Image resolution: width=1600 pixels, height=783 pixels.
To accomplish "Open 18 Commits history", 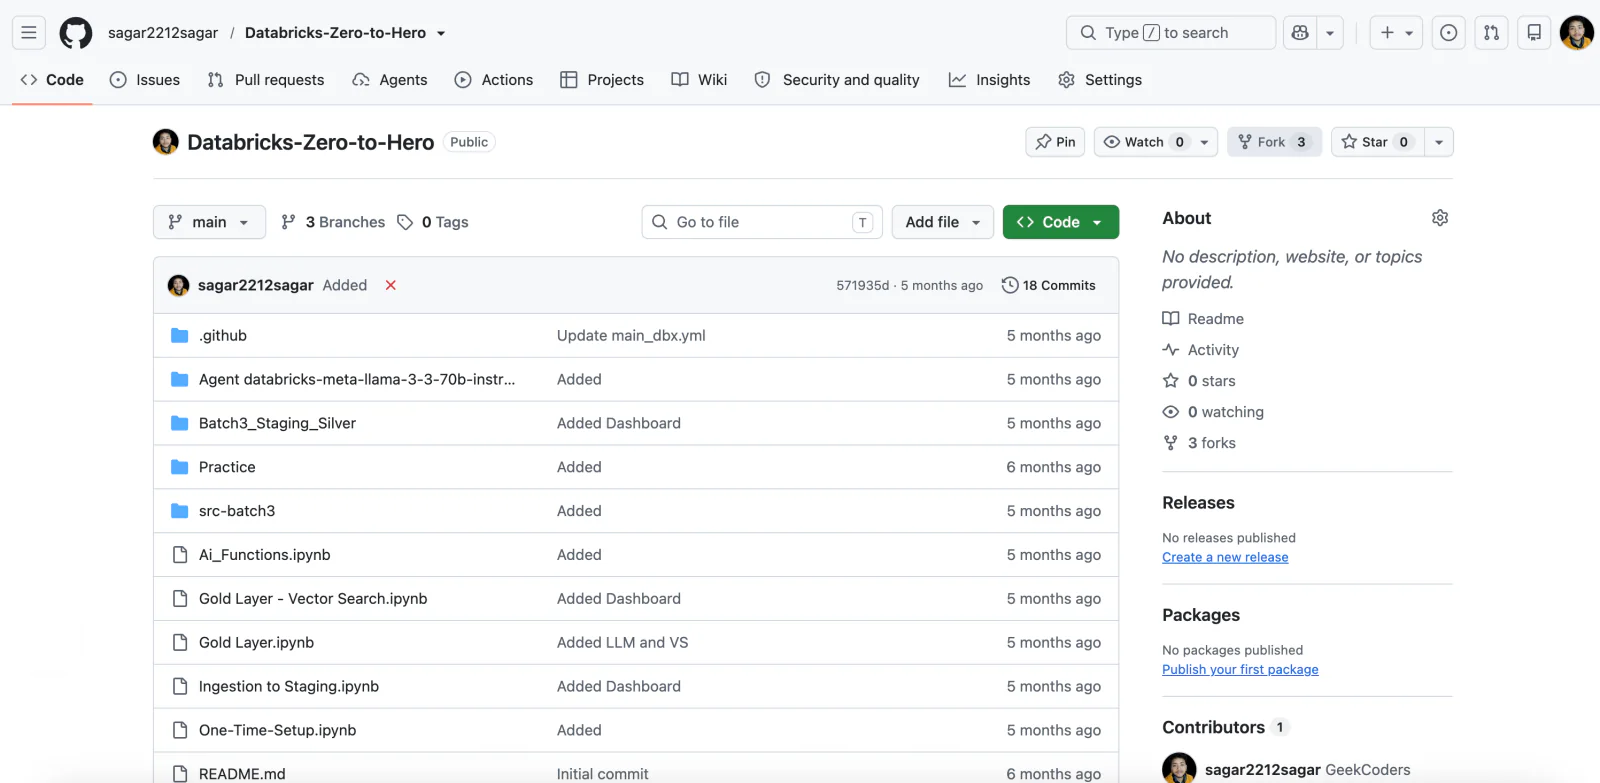I will tap(1049, 286).
